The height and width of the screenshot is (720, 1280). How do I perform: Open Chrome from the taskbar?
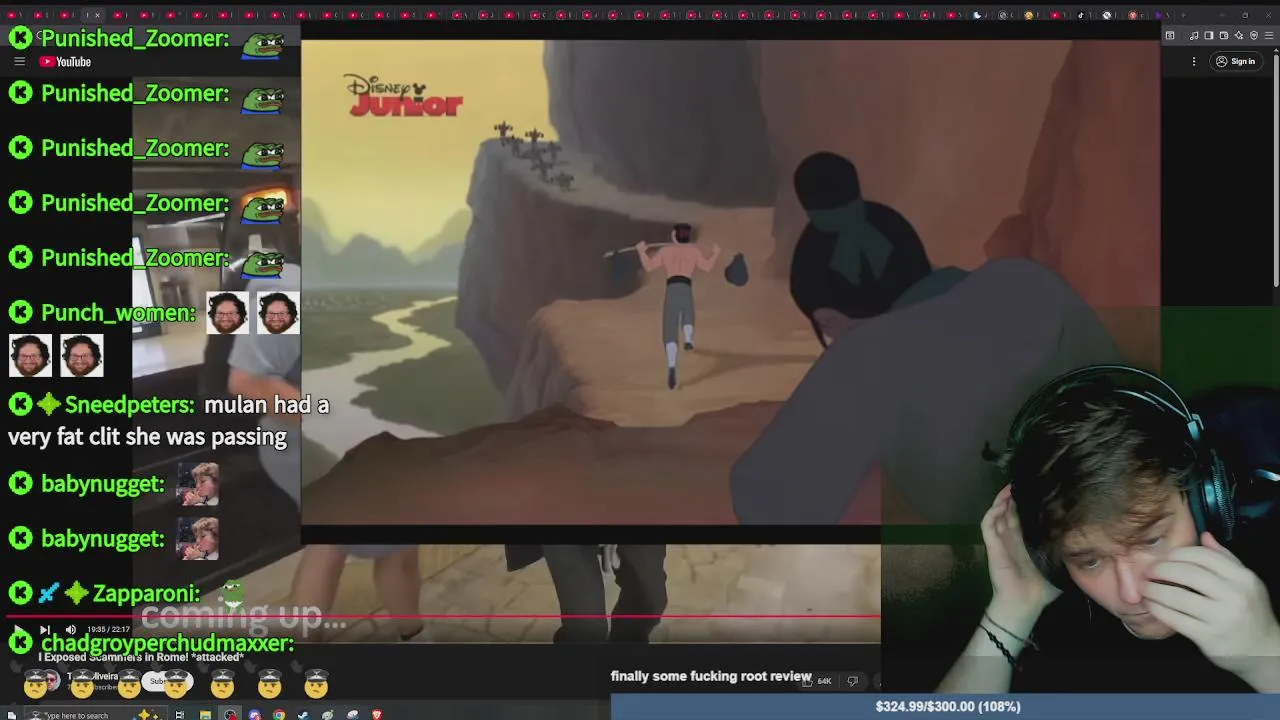tap(279, 715)
